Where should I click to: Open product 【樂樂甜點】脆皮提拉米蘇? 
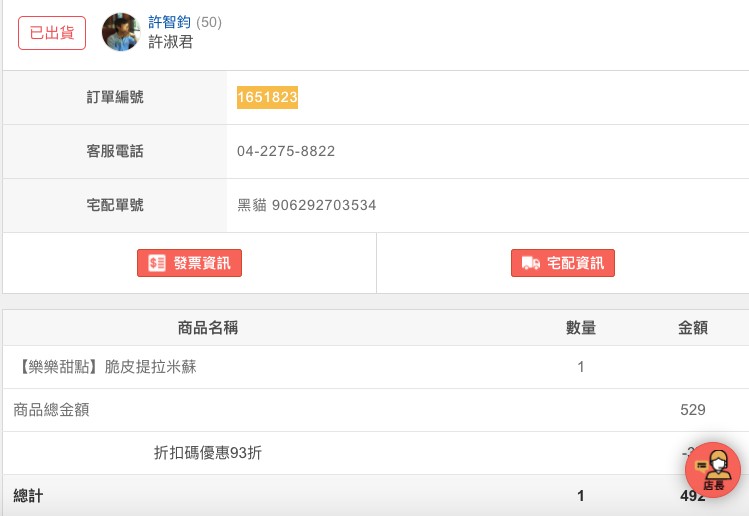click(x=105, y=367)
